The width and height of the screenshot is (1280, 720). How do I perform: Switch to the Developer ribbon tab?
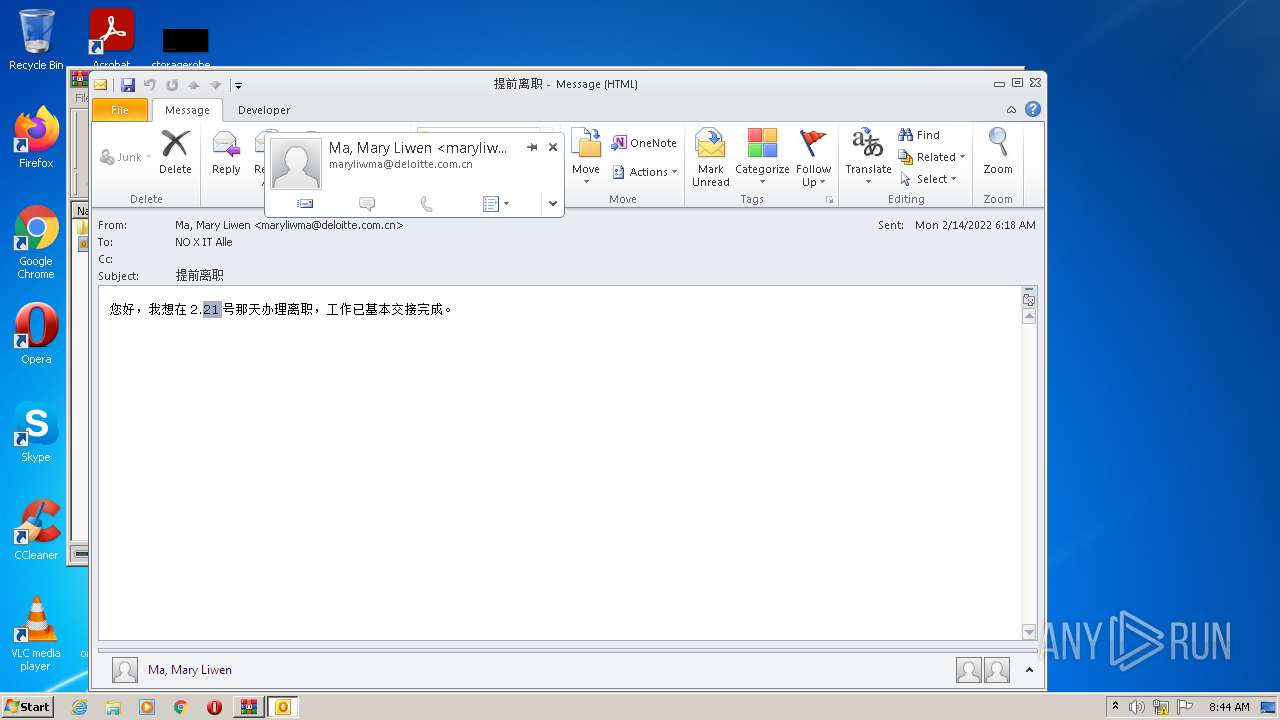264,110
